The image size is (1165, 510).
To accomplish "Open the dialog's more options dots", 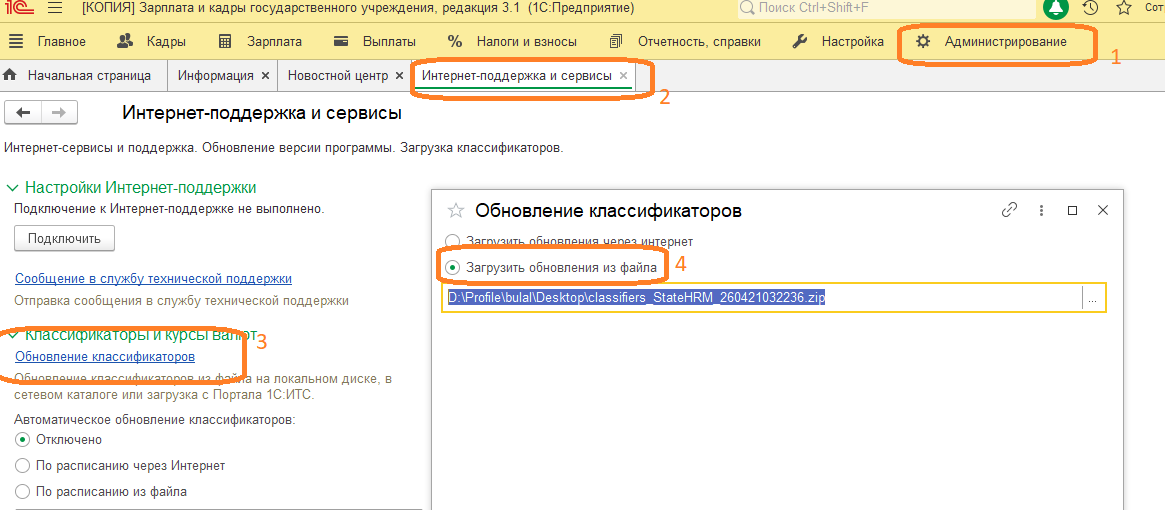I will point(1042,210).
